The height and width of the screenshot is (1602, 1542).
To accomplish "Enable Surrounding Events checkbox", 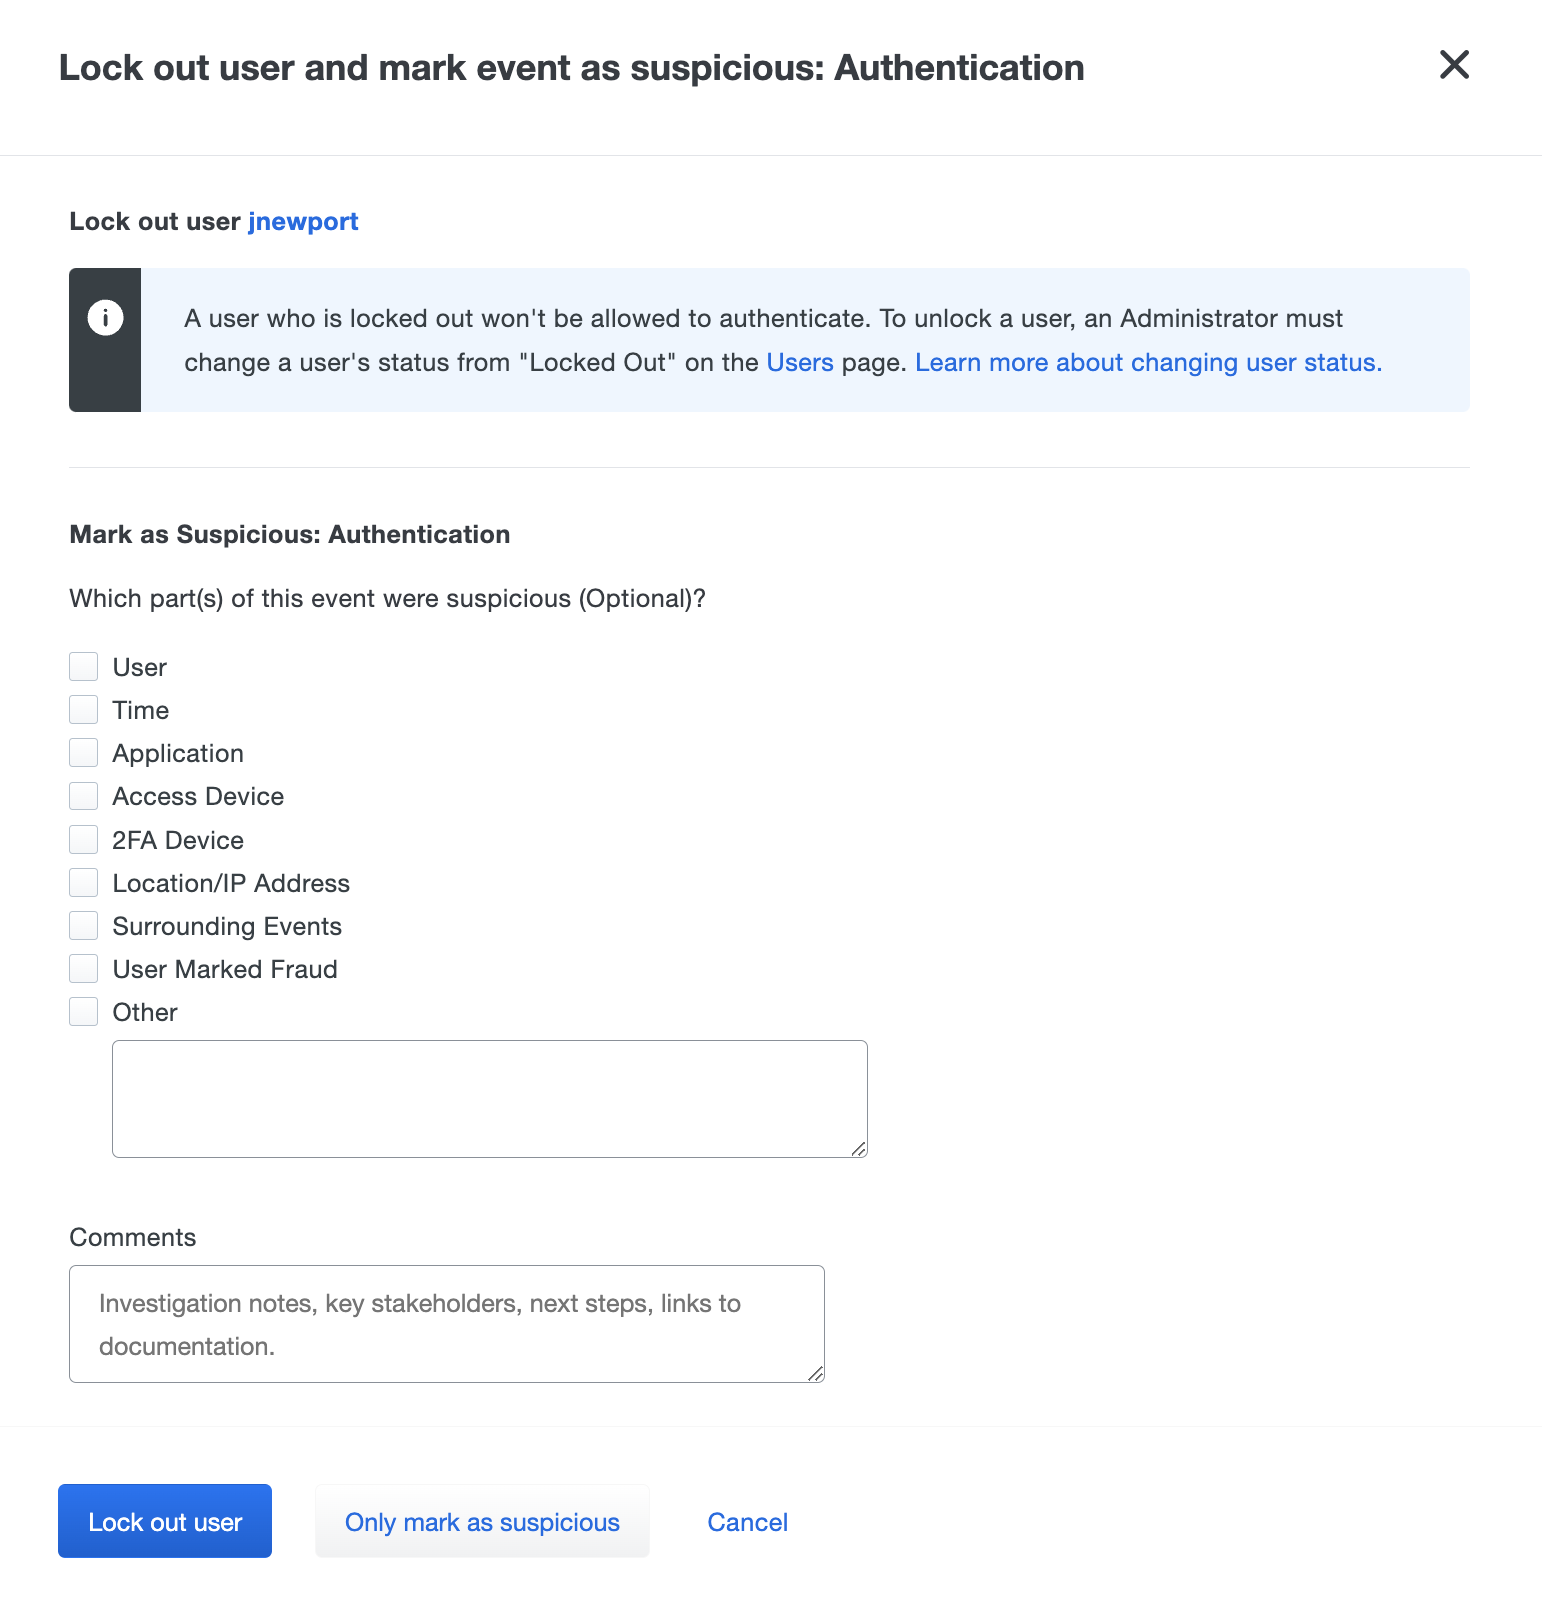I will 83,925.
